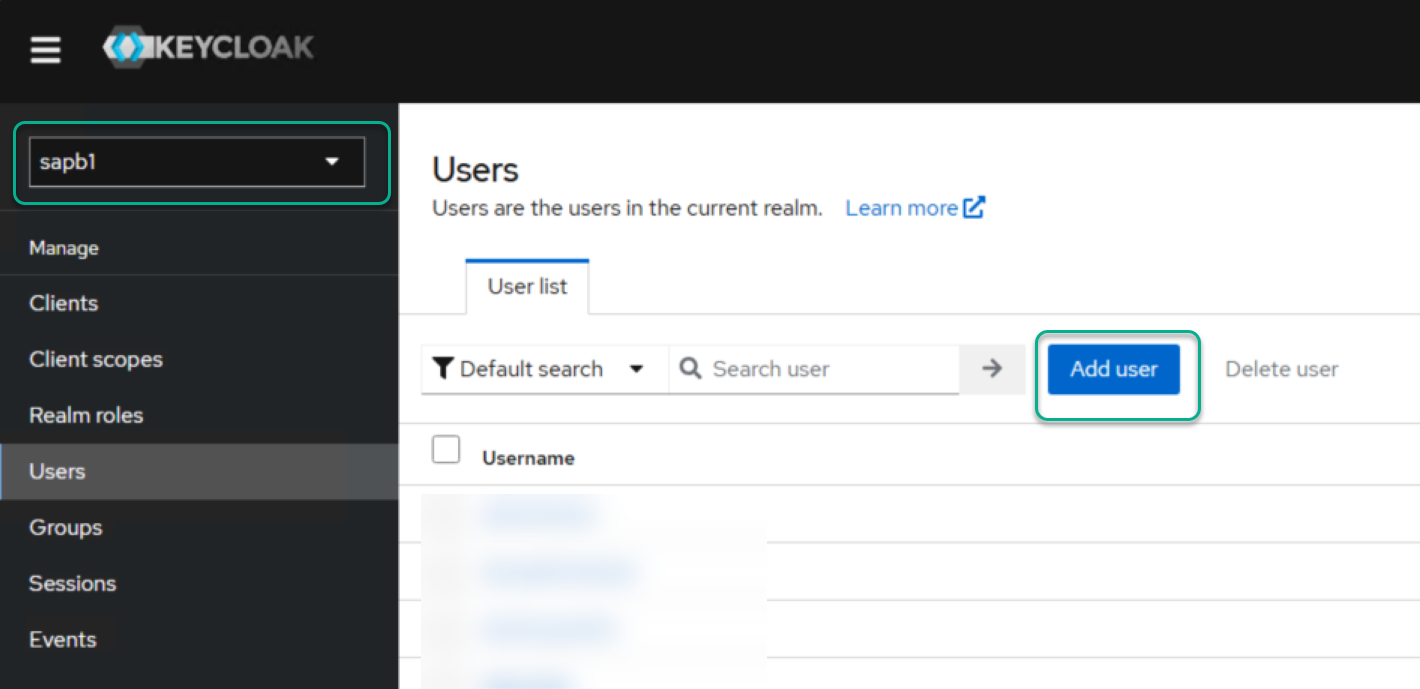Click Delete user
Image resolution: width=1420 pixels, height=689 pixels.
(x=1281, y=368)
